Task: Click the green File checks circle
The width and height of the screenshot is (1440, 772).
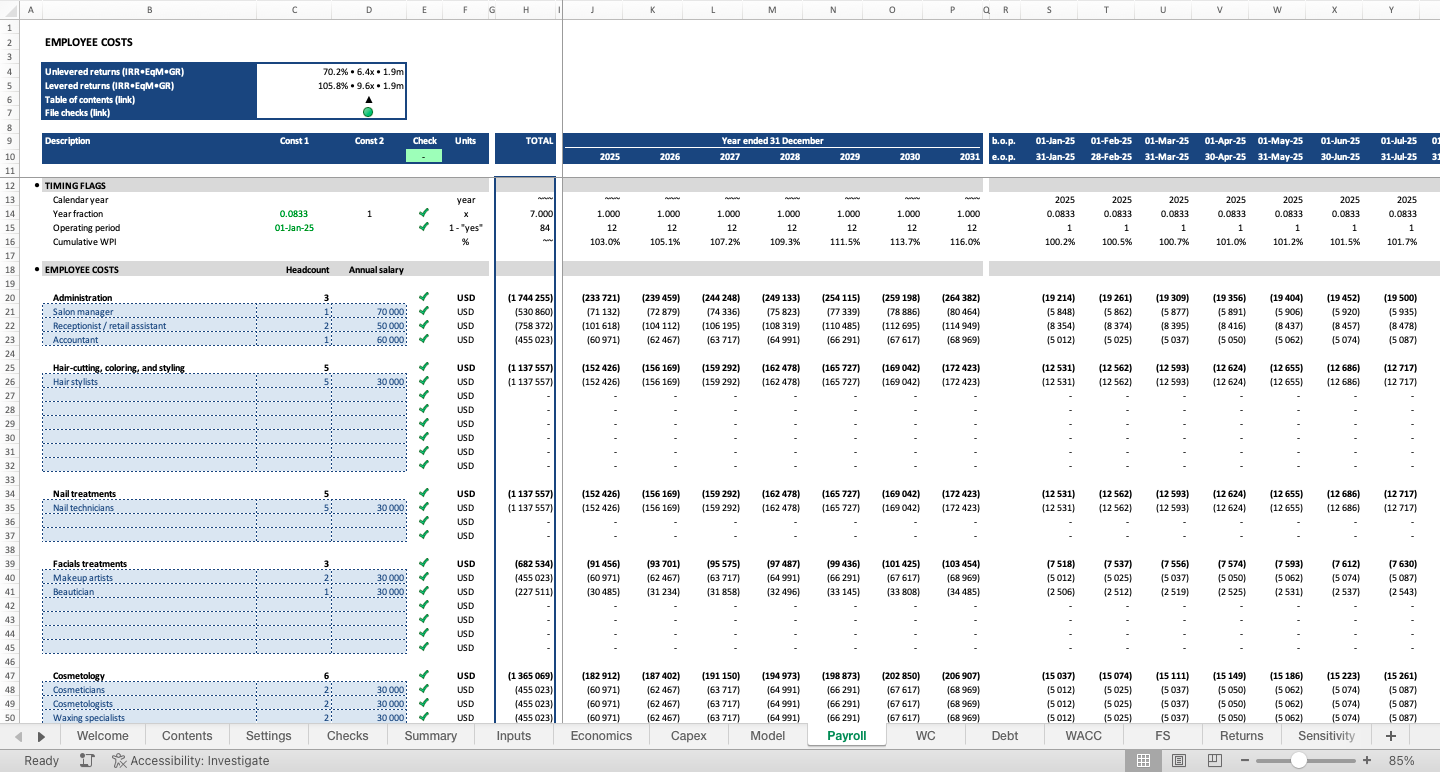Action: tap(368, 112)
